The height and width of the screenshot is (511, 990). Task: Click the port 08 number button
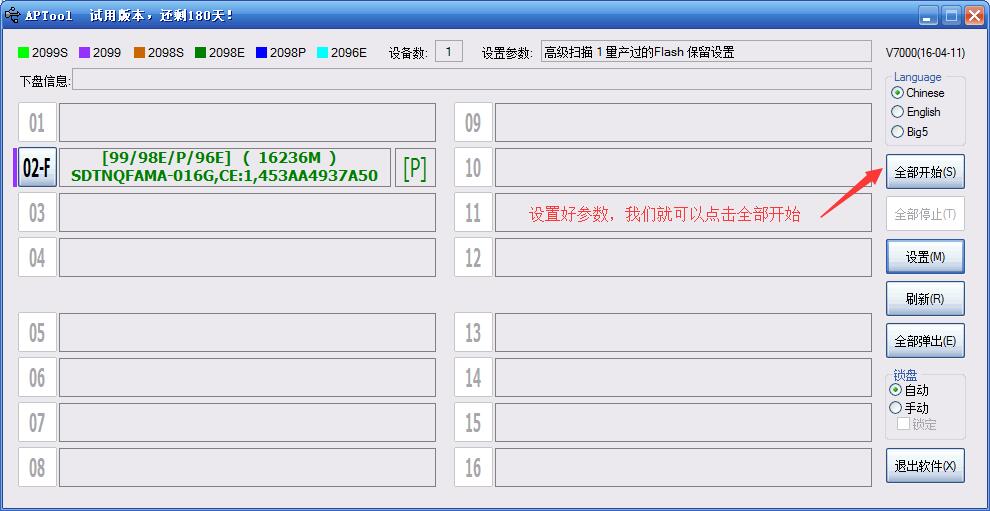click(x=37, y=467)
